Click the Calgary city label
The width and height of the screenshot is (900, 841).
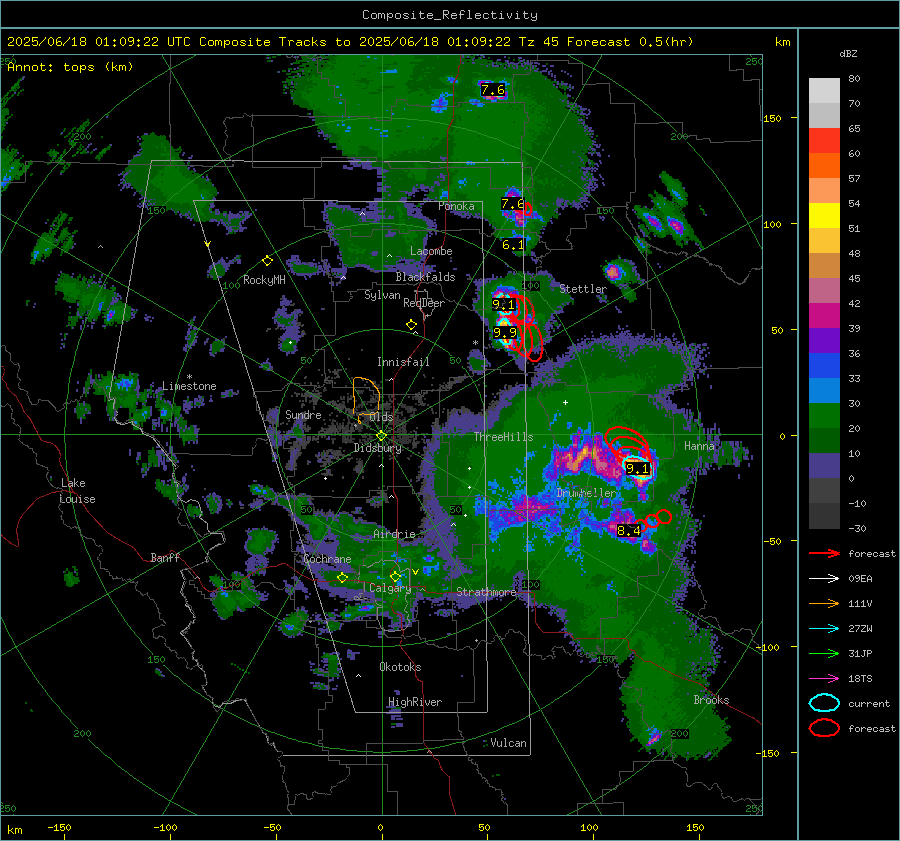click(x=390, y=588)
